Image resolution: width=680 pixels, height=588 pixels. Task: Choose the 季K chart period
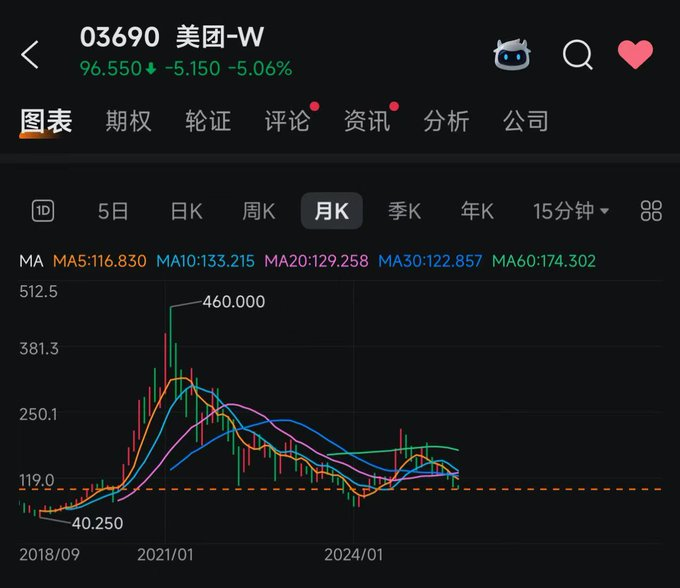tap(404, 211)
